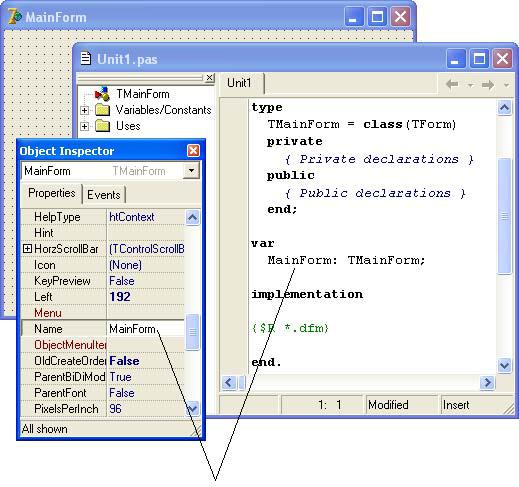The image size is (519, 487).
Task: Click the 'MainForm: TMainForm;' declaration line
Action: (x=346, y=260)
